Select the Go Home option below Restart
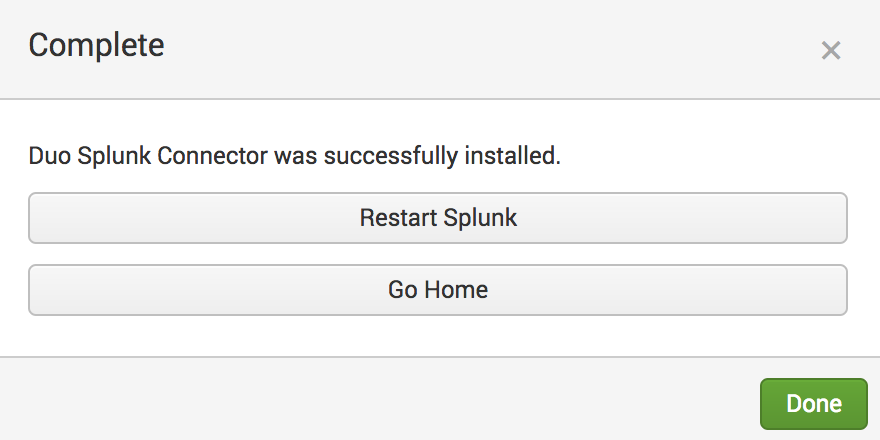880x440 pixels. pos(438,290)
